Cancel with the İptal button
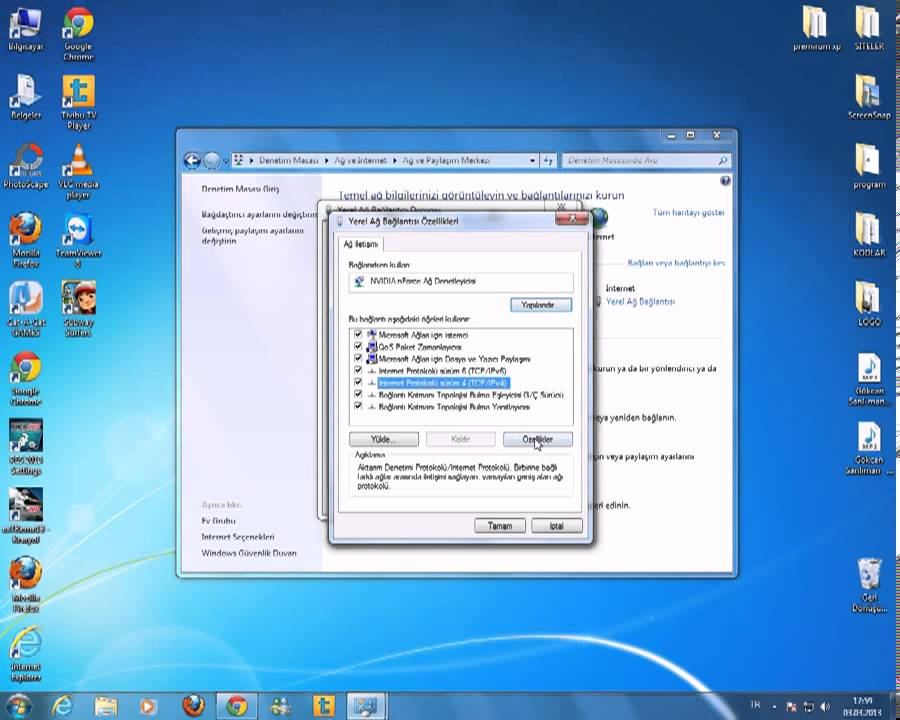The height and width of the screenshot is (720, 900). coord(556,525)
